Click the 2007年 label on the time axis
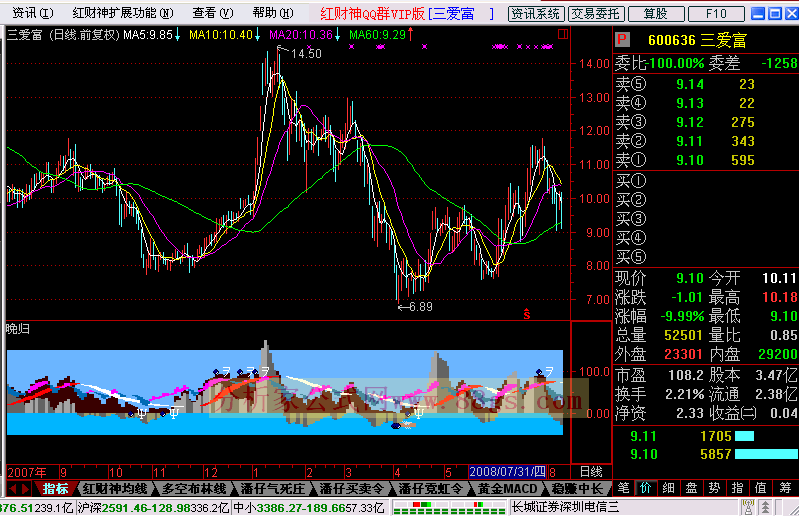799x516 pixels. (27, 472)
